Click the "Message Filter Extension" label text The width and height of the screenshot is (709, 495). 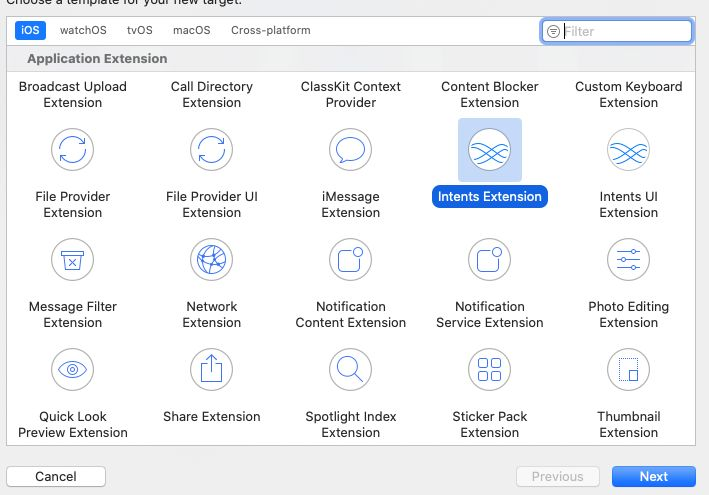pos(73,314)
